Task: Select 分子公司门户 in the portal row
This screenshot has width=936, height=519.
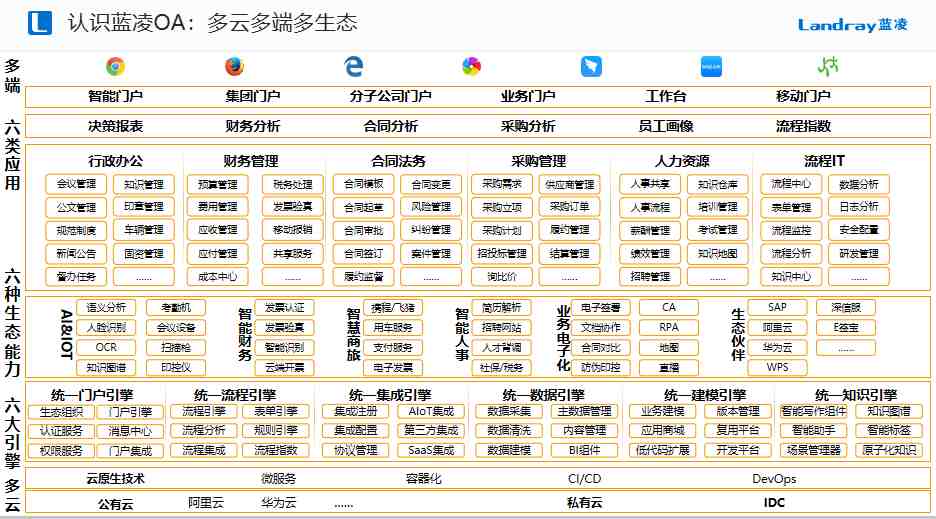Action: tap(390, 96)
